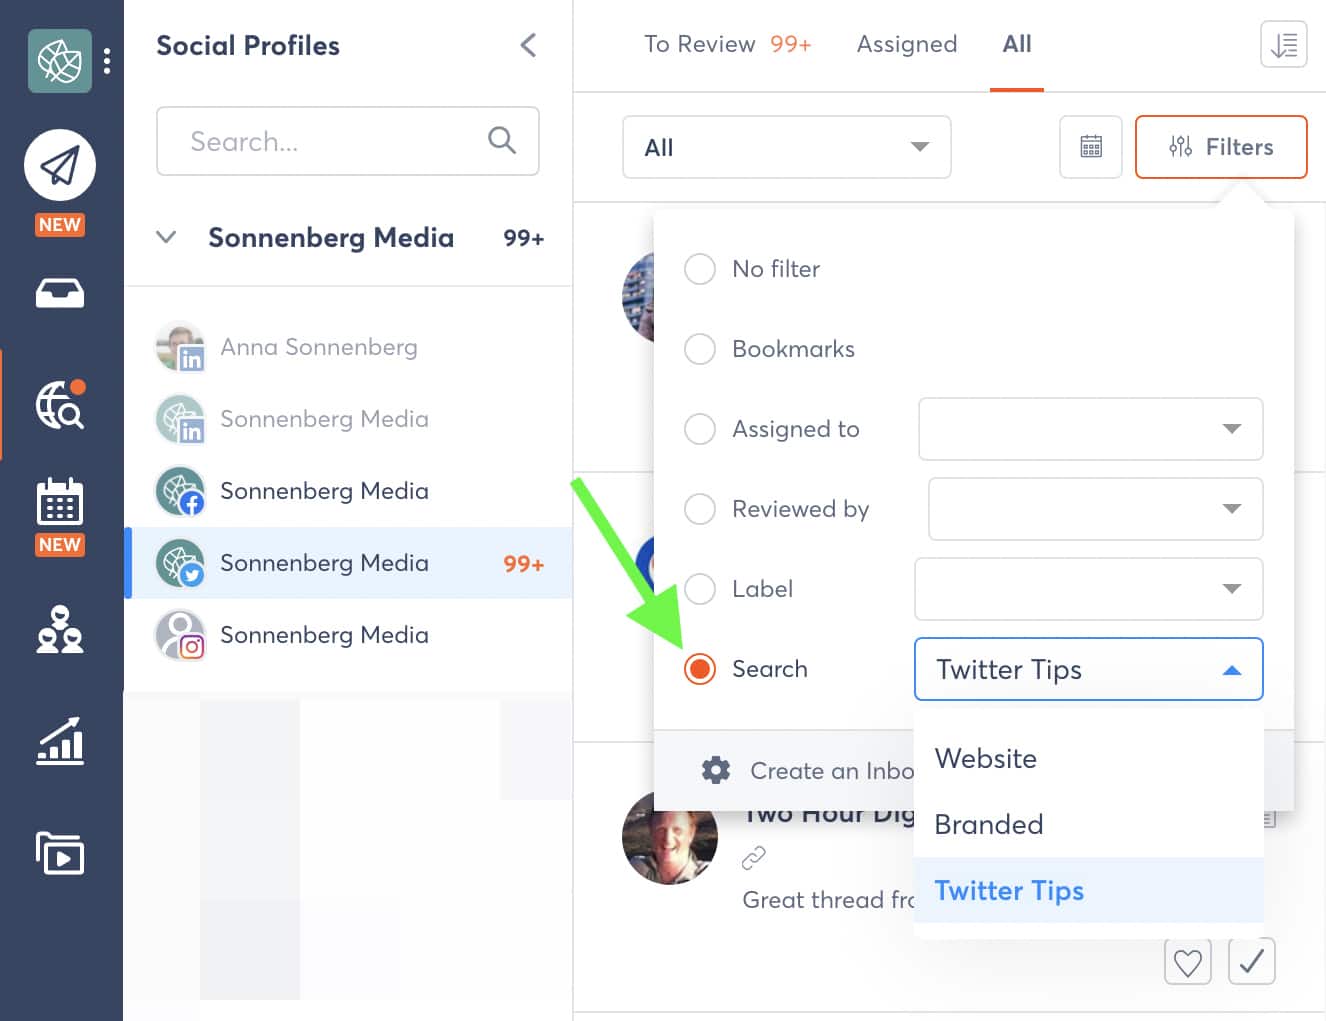Open the date picker calendar button
Screen dimensions: 1326x1021
click(x=1091, y=147)
